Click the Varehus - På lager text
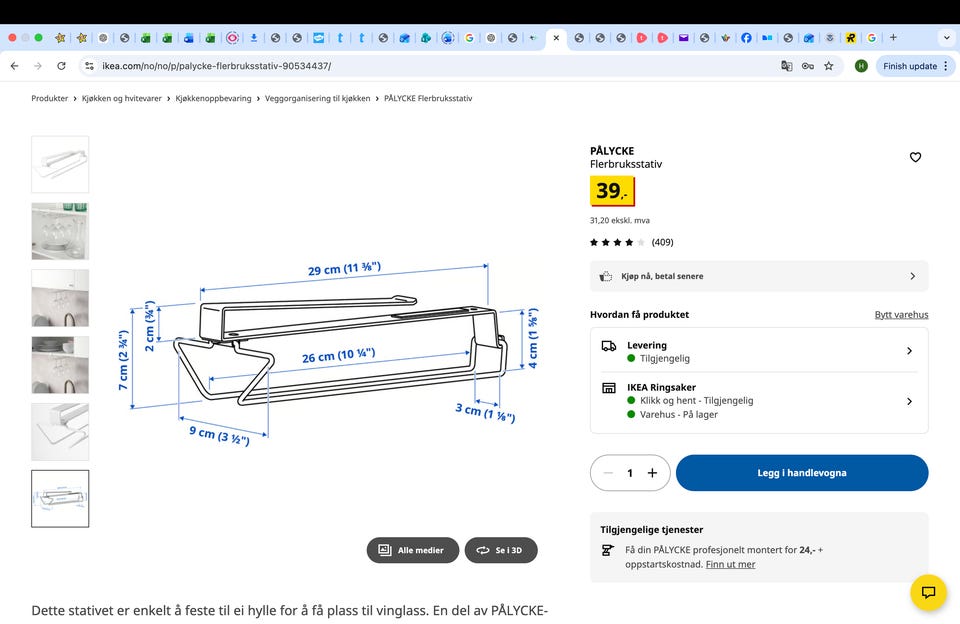Viewport: 960px width, 624px height. pyautogui.click(x=678, y=415)
